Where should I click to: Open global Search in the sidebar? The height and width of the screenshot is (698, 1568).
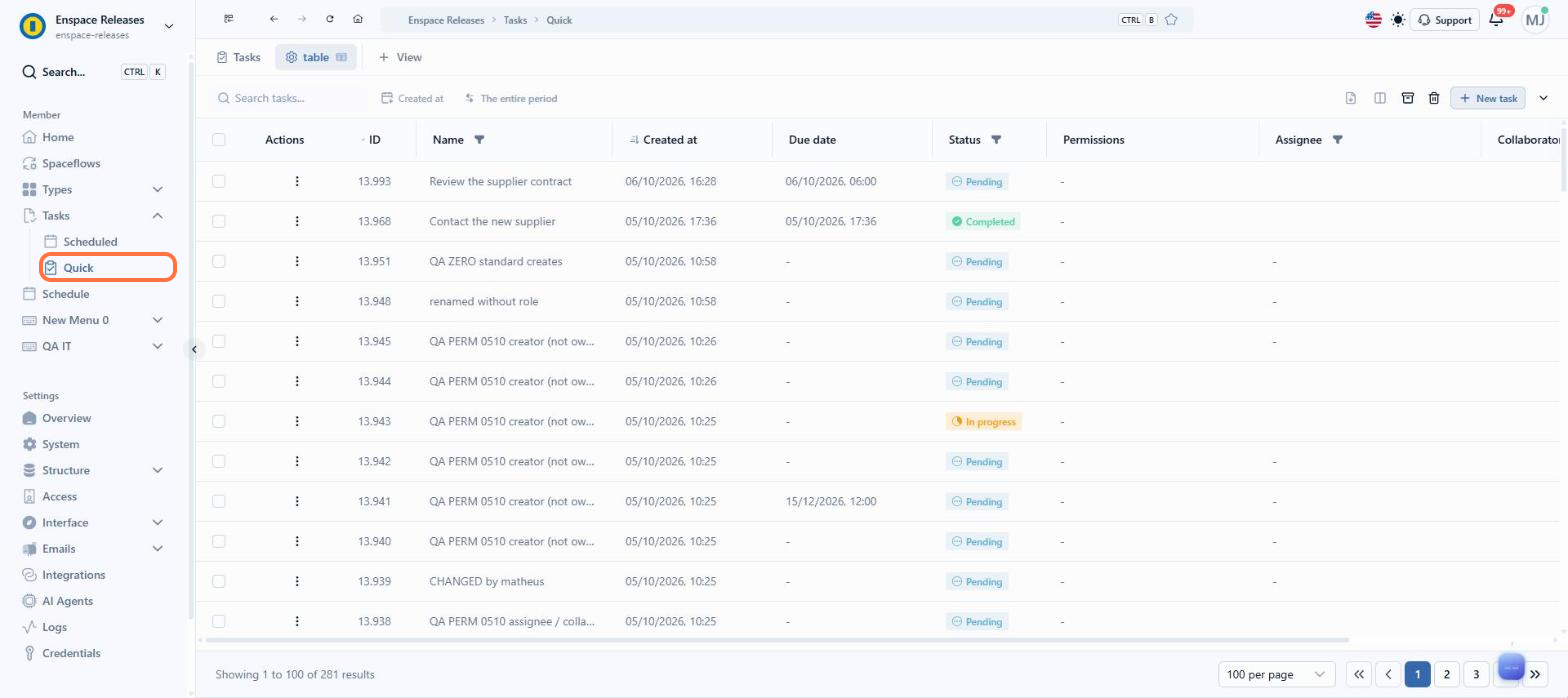[94, 72]
